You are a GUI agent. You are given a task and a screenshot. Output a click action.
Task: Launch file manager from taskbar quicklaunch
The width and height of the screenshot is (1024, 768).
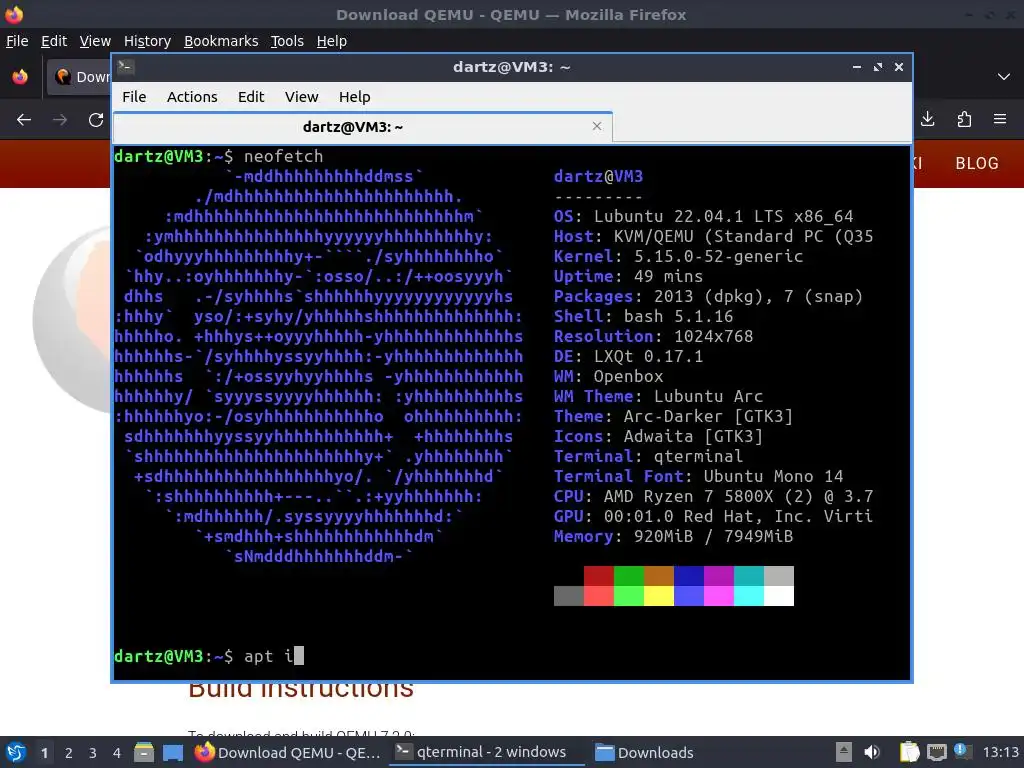coord(144,752)
